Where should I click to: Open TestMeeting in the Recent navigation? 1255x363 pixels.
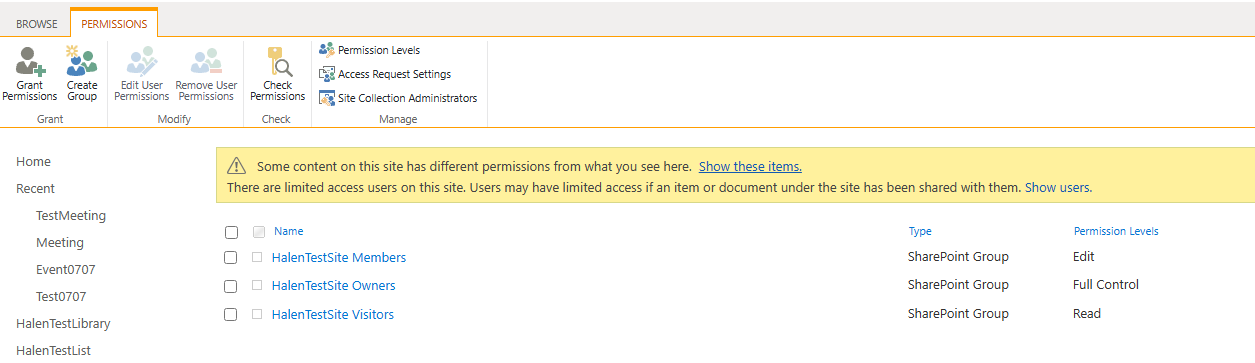click(x=71, y=216)
